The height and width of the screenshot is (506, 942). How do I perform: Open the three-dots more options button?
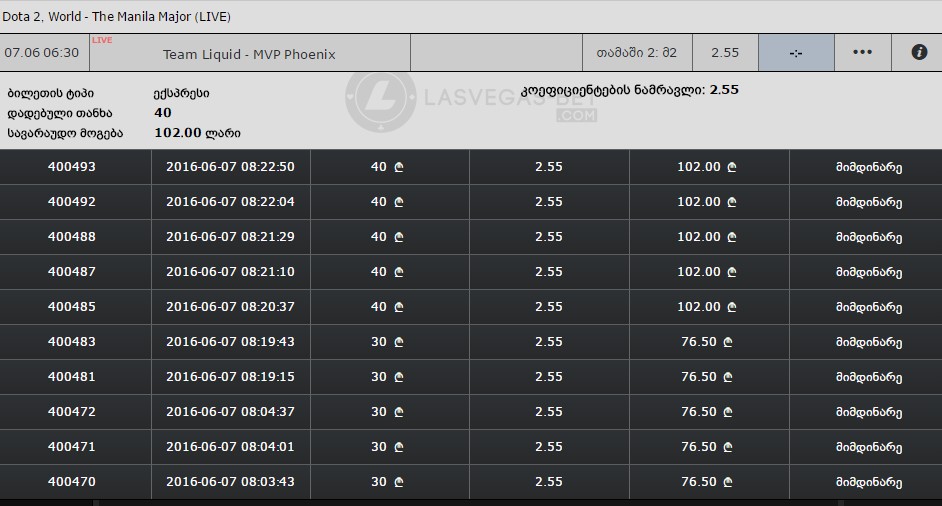pyautogui.click(x=862, y=52)
